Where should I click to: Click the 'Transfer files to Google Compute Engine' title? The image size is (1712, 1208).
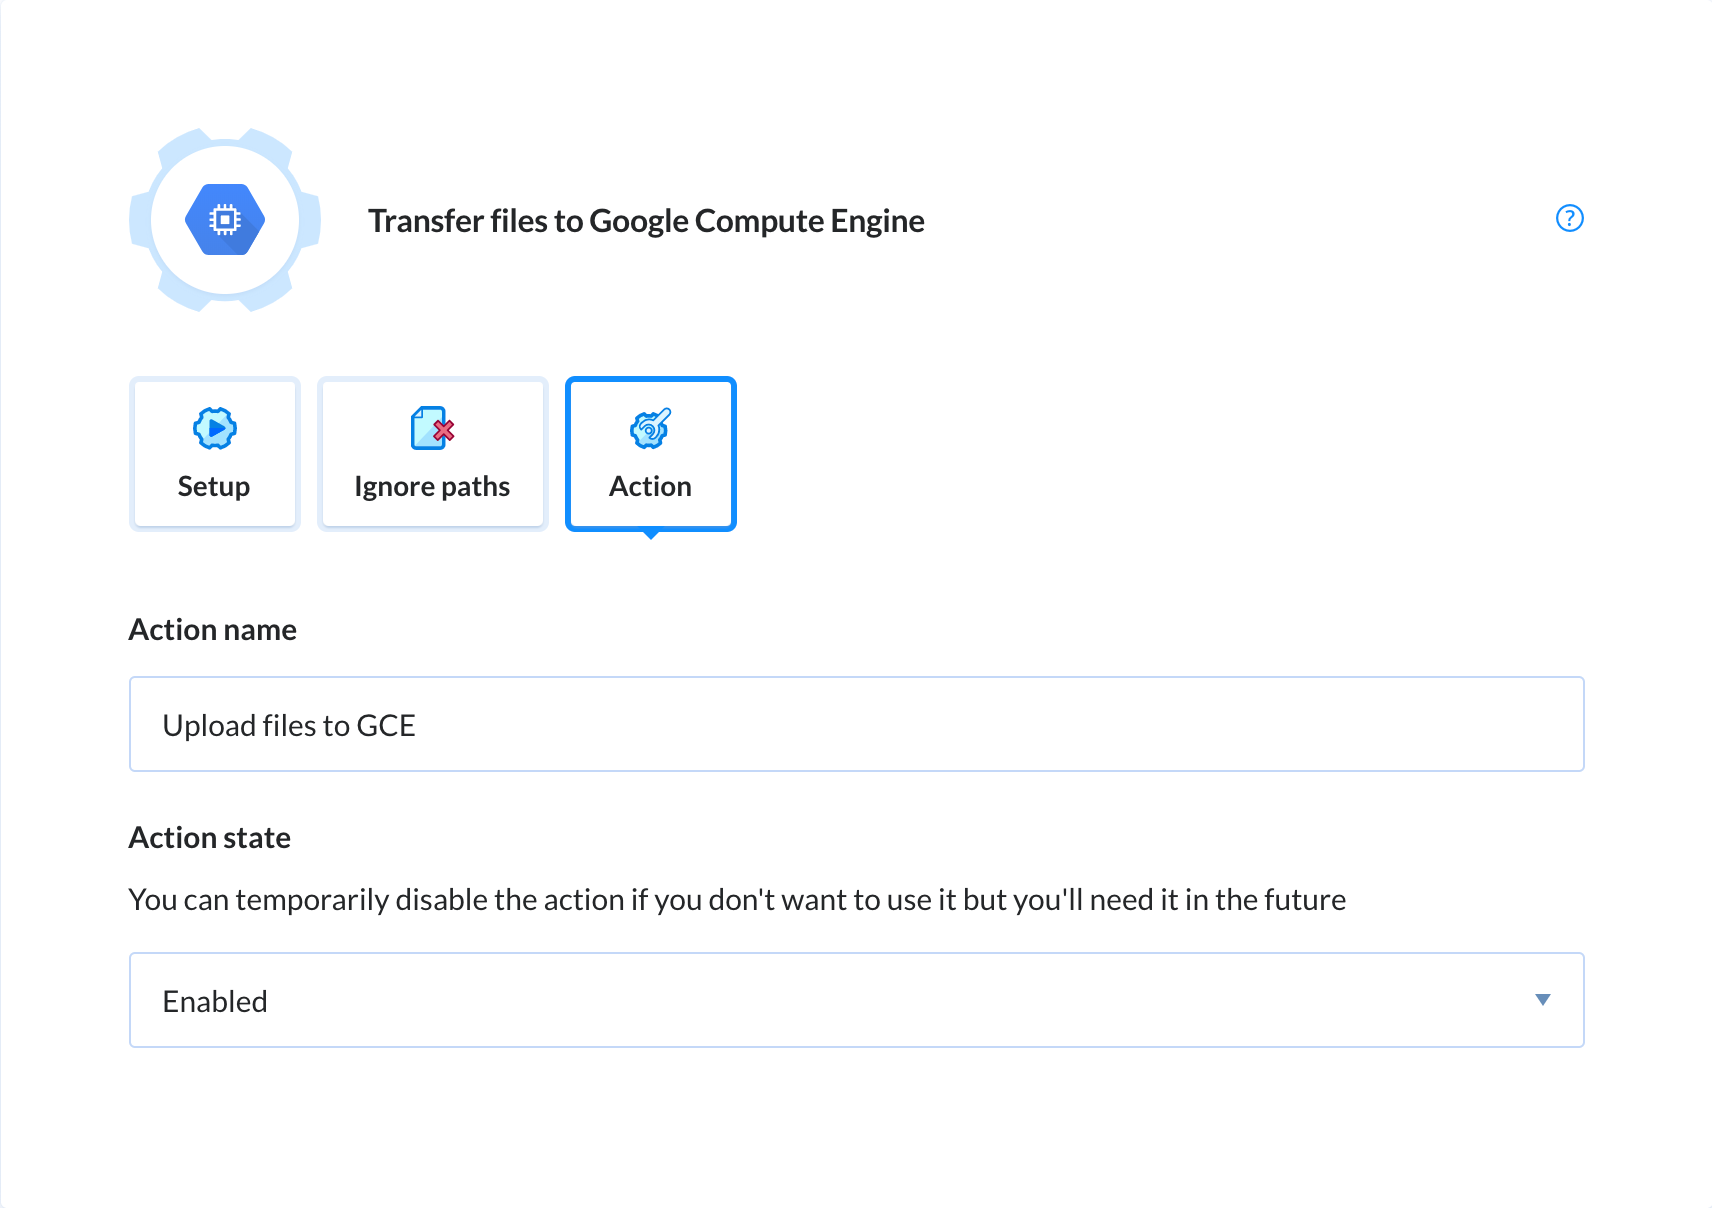(x=646, y=221)
